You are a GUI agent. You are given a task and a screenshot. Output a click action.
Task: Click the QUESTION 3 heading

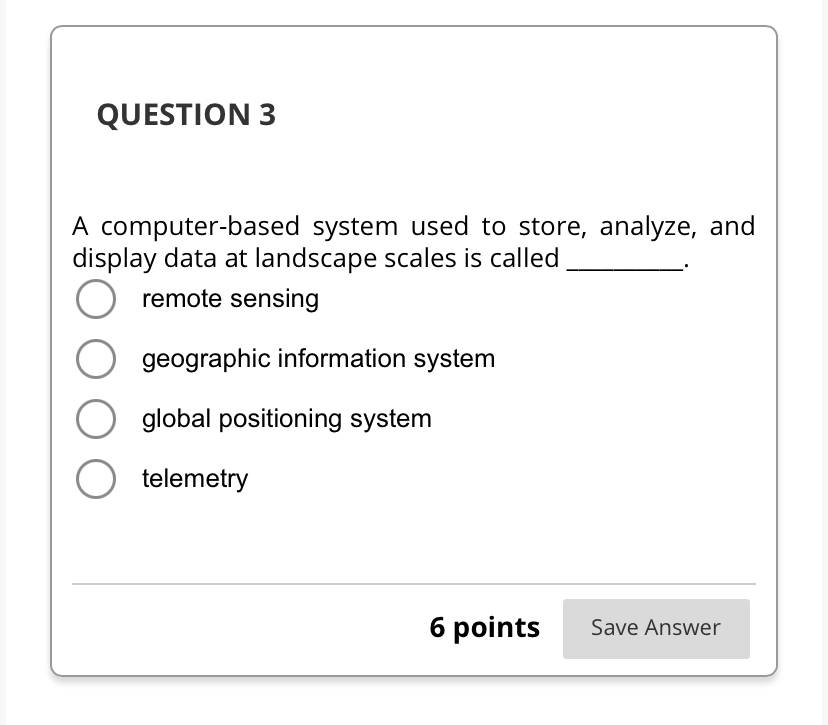(x=186, y=116)
